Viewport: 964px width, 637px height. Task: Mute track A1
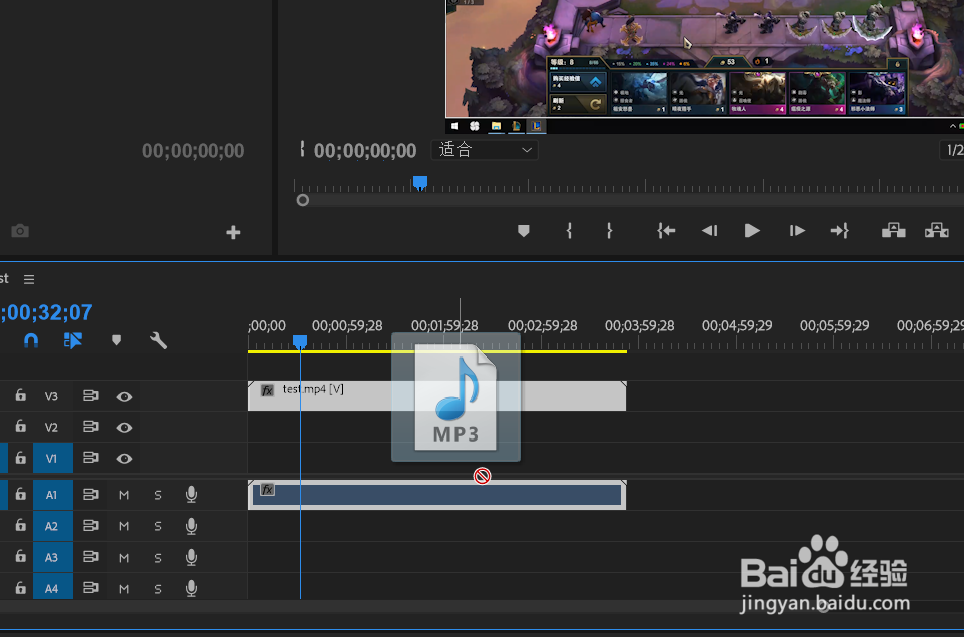124,495
